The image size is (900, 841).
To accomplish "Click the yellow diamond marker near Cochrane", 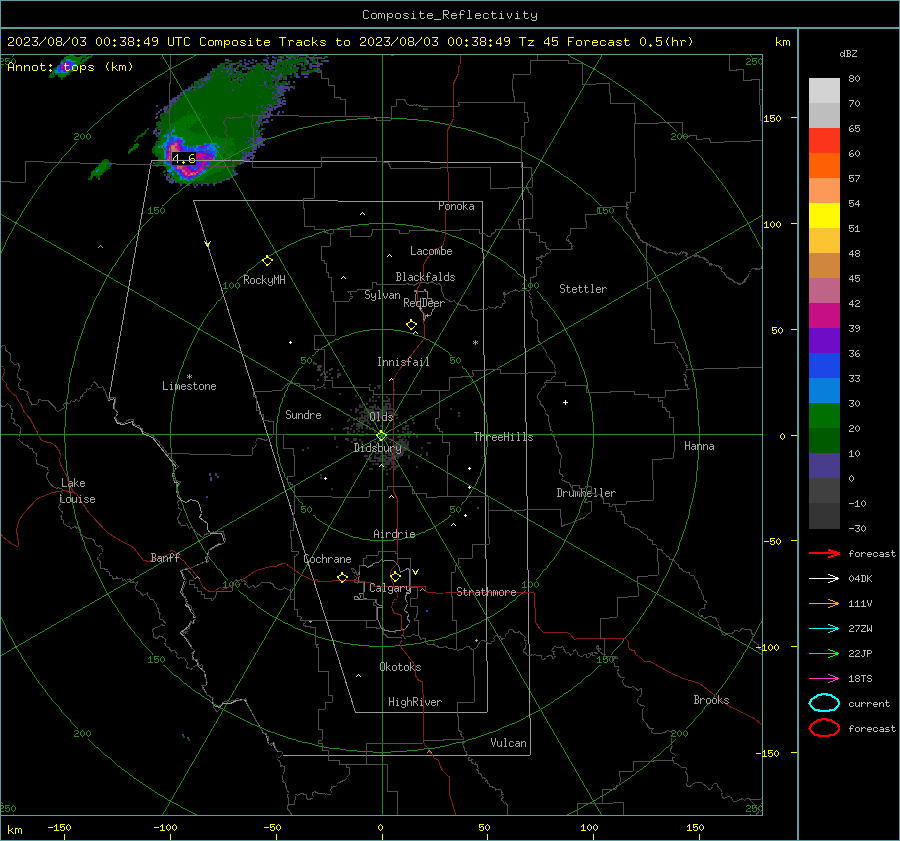I will 342,578.
